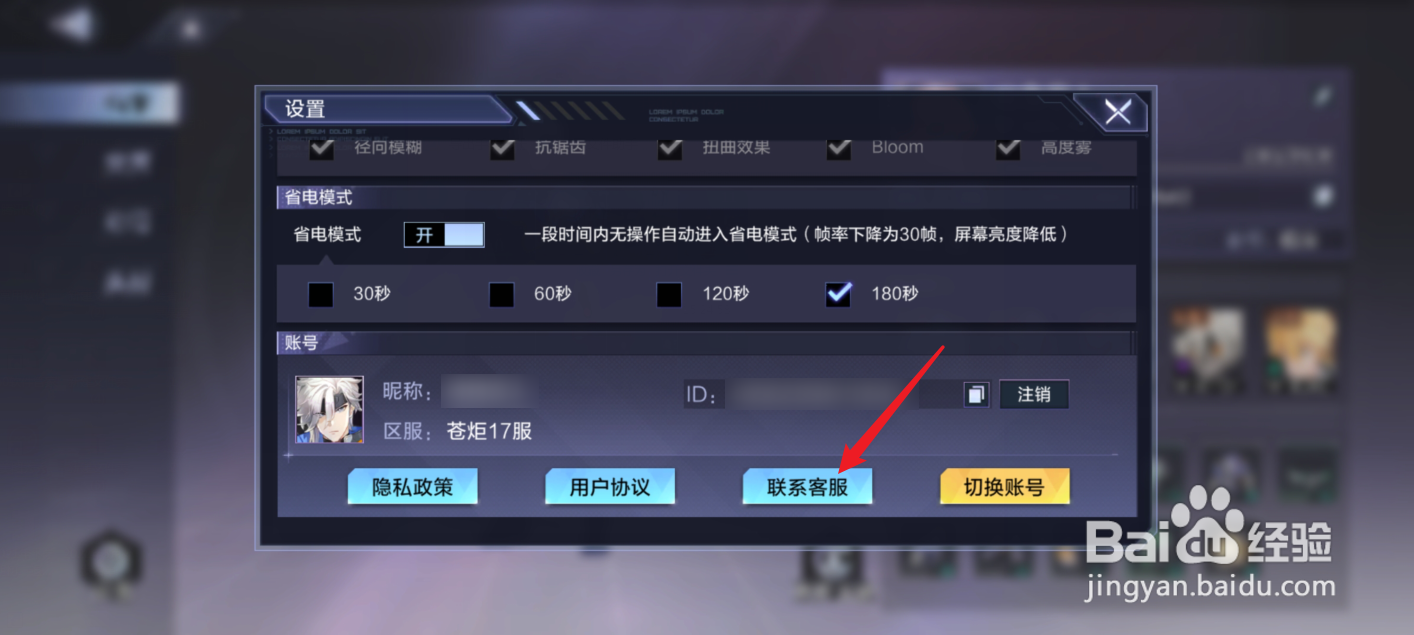Toggle the 高度雾 checkbox
The image size is (1414, 635).
click(x=1008, y=148)
